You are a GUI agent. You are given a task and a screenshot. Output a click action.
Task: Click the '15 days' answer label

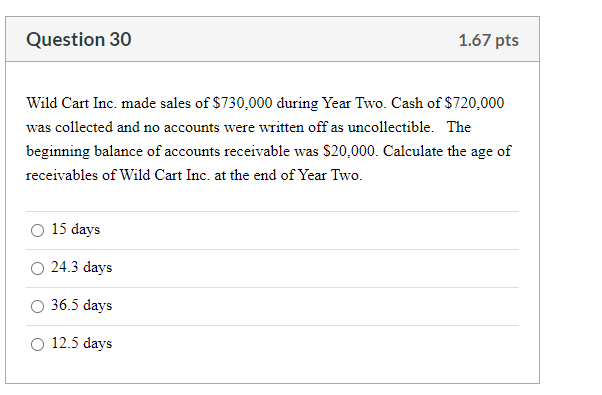click(x=76, y=229)
